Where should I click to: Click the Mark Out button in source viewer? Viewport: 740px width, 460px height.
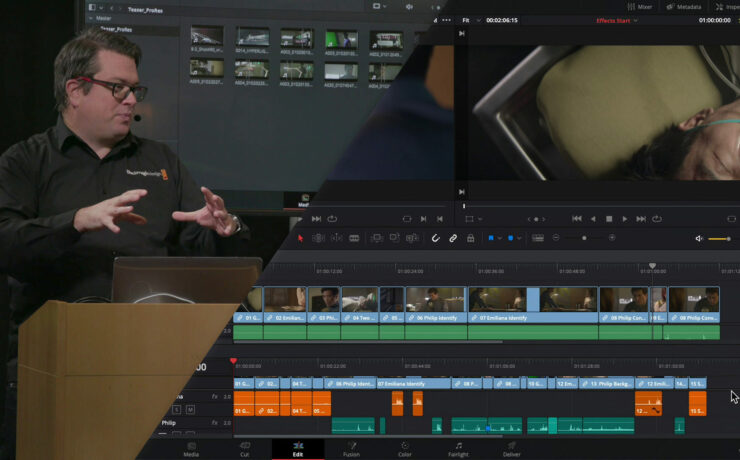click(440, 219)
